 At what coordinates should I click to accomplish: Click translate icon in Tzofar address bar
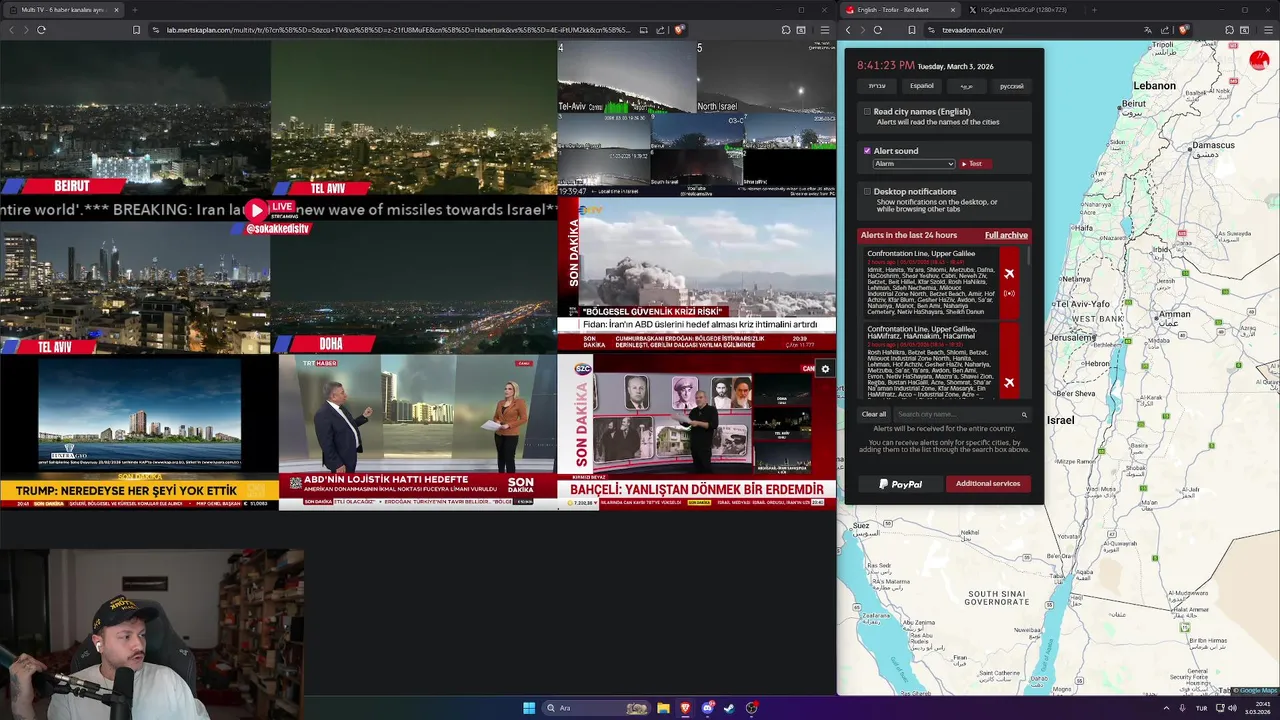(x=1150, y=30)
